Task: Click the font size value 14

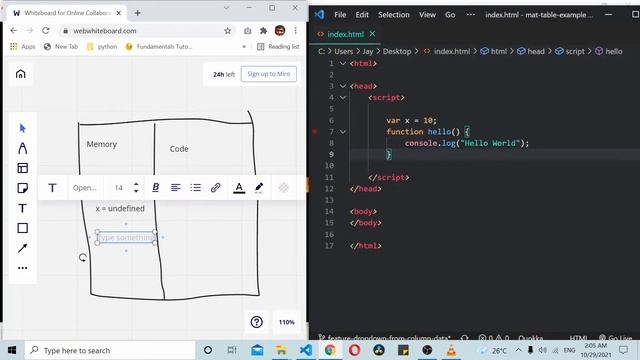Action: (119, 188)
